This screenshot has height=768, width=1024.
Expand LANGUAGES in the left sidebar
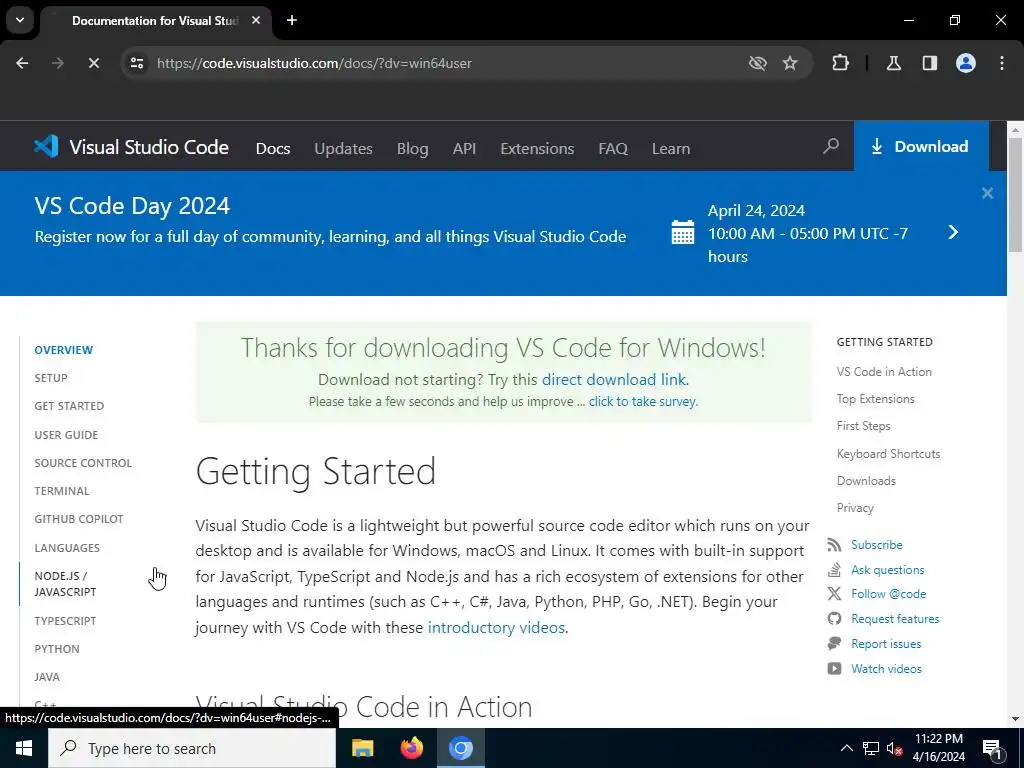pos(67,548)
